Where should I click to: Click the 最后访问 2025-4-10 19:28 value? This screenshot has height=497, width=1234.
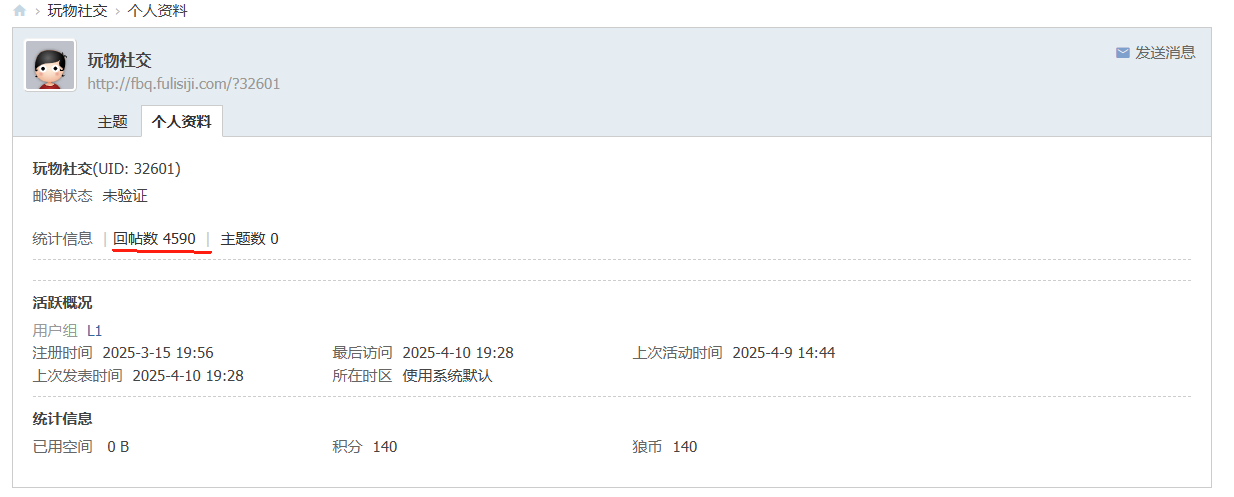(x=458, y=353)
